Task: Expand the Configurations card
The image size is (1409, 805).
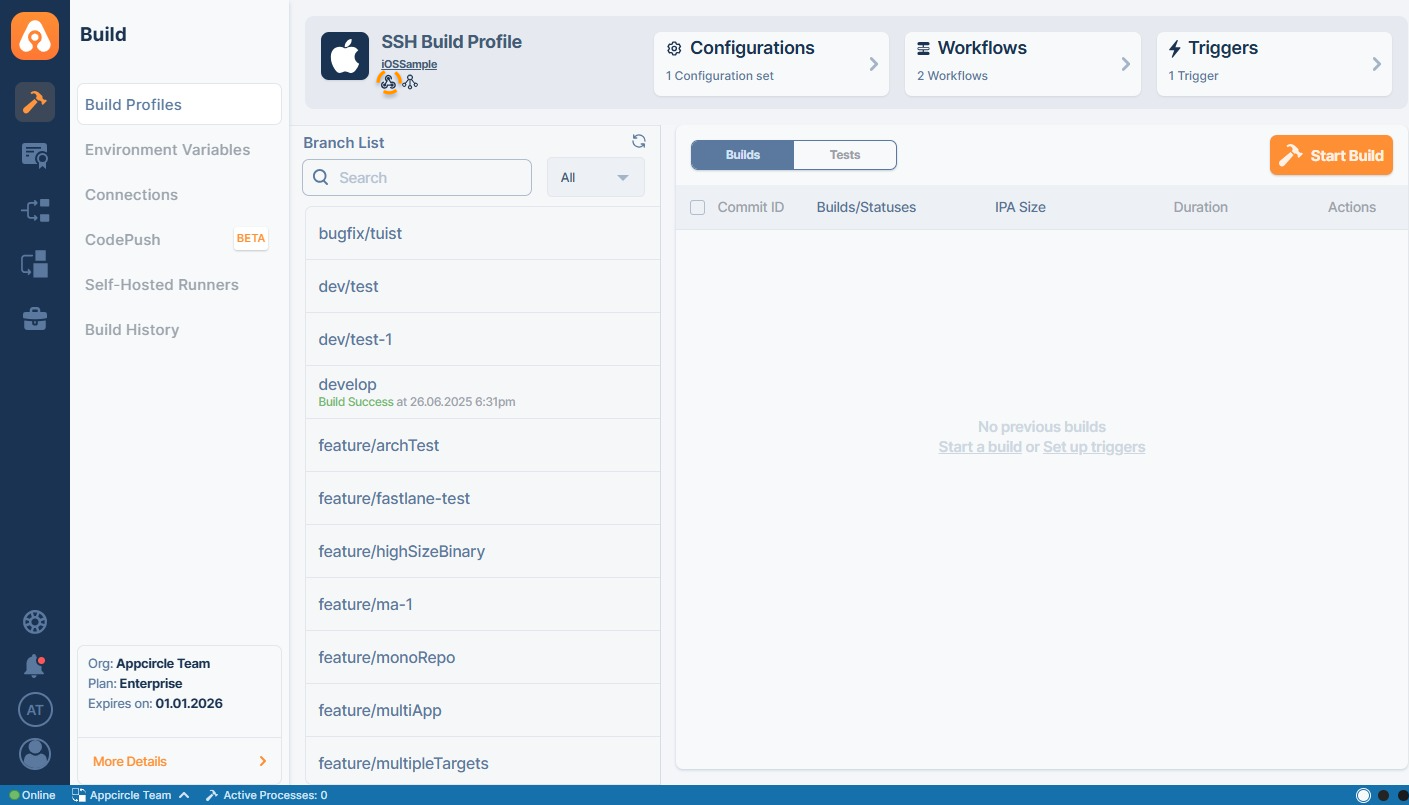Action: [x=771, y=64]
